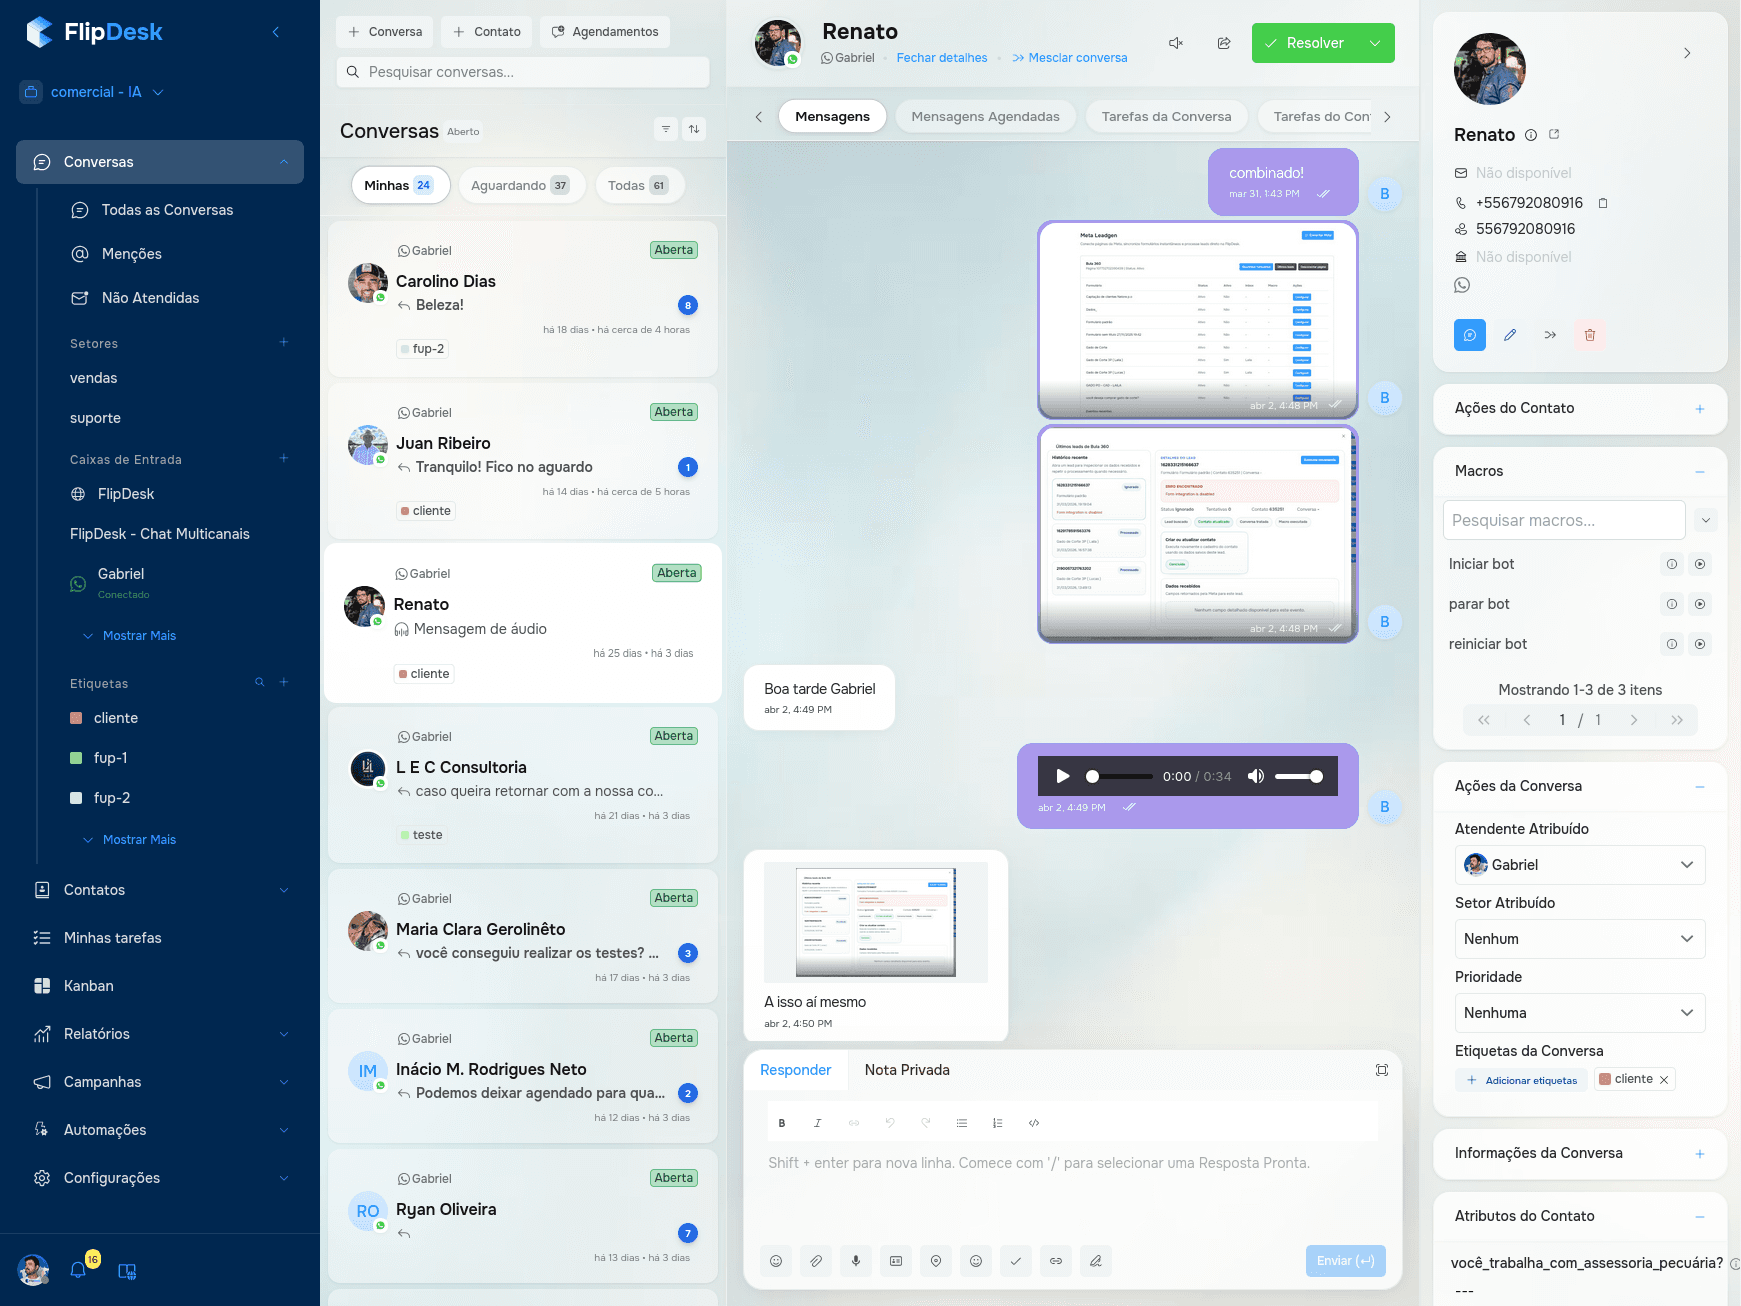The width and height of the screenshot is (1741, 1306).
Task: Mute the audio message volume
Action: pos(1255,776)
